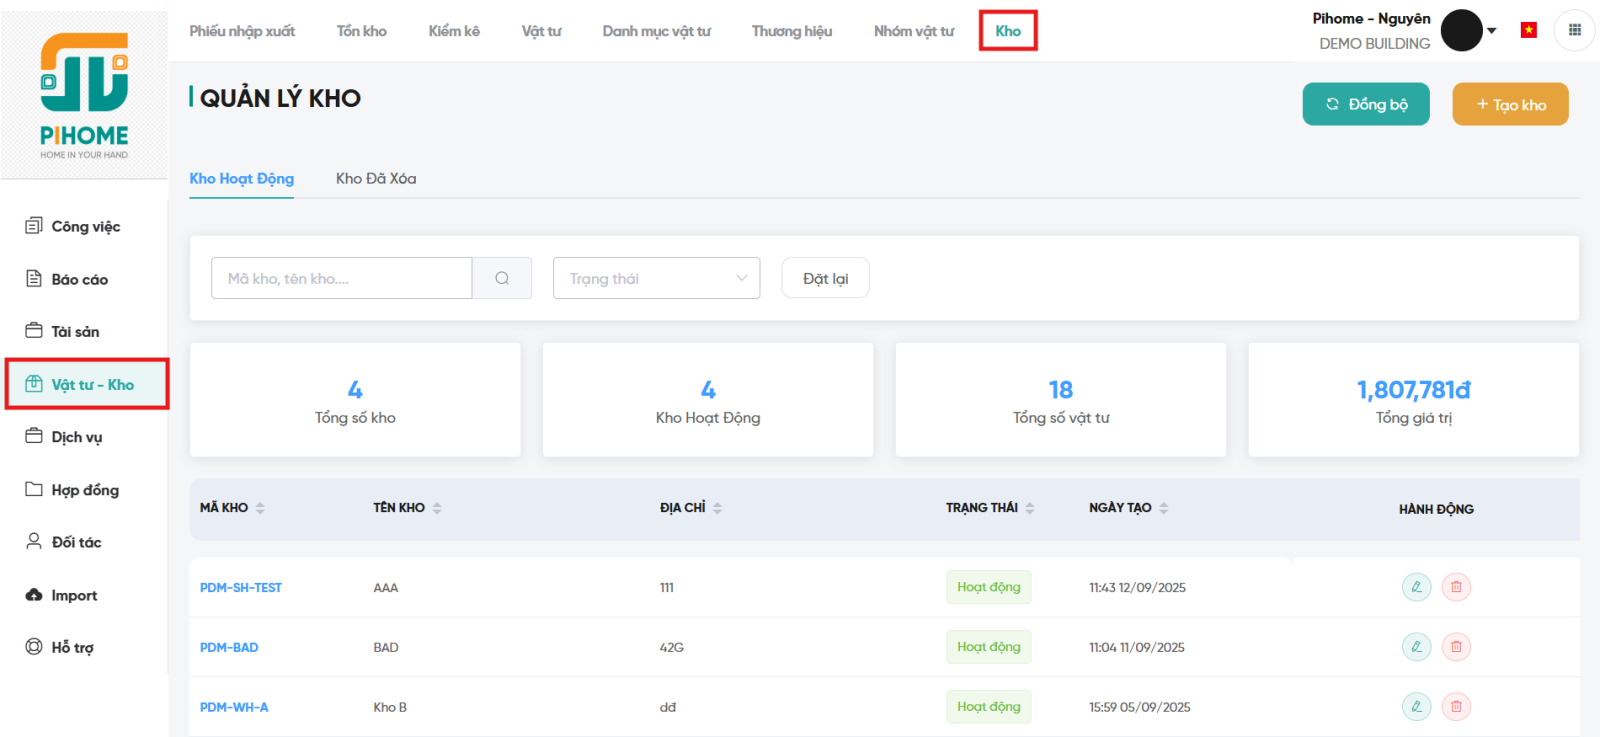
Task: Click the search magnifier icon
Action: point(502,278)
